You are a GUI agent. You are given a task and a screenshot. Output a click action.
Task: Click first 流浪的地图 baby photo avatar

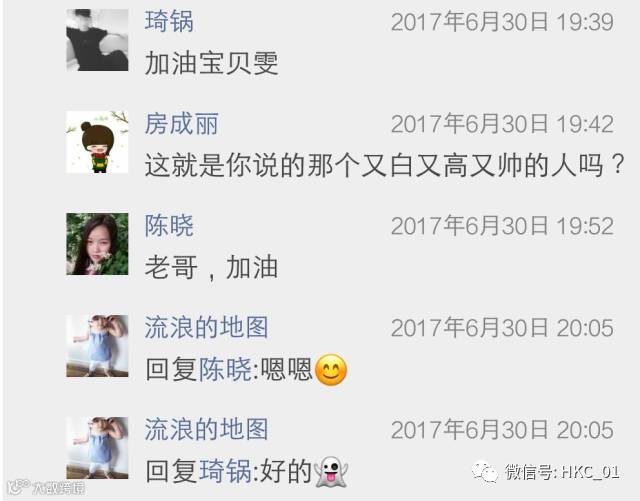(97, 346)
